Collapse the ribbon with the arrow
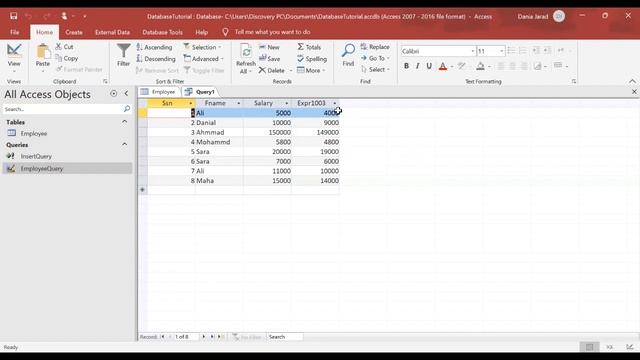Screen dimensions: 640x360 pos(632,81)
